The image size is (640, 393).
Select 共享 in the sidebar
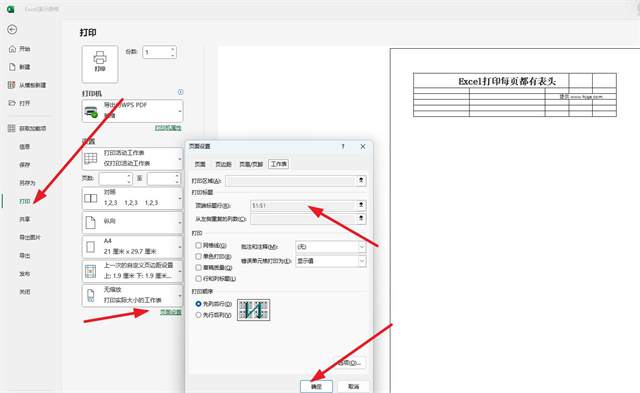(25, 219)
